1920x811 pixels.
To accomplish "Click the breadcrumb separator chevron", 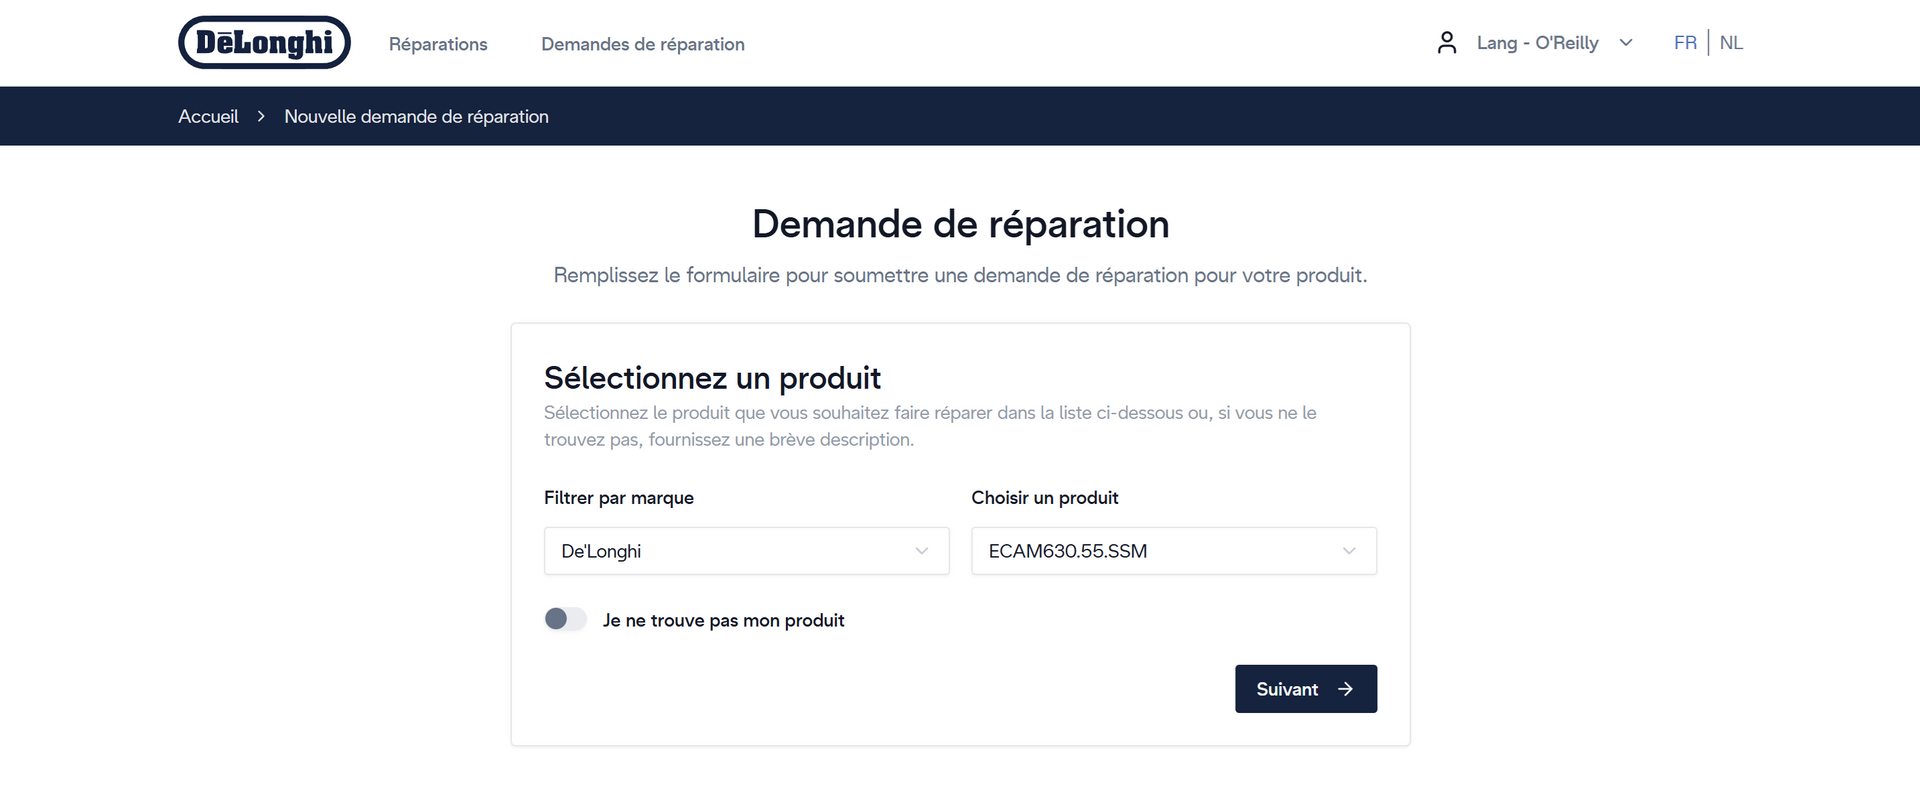I will click(x=261, y=117).
